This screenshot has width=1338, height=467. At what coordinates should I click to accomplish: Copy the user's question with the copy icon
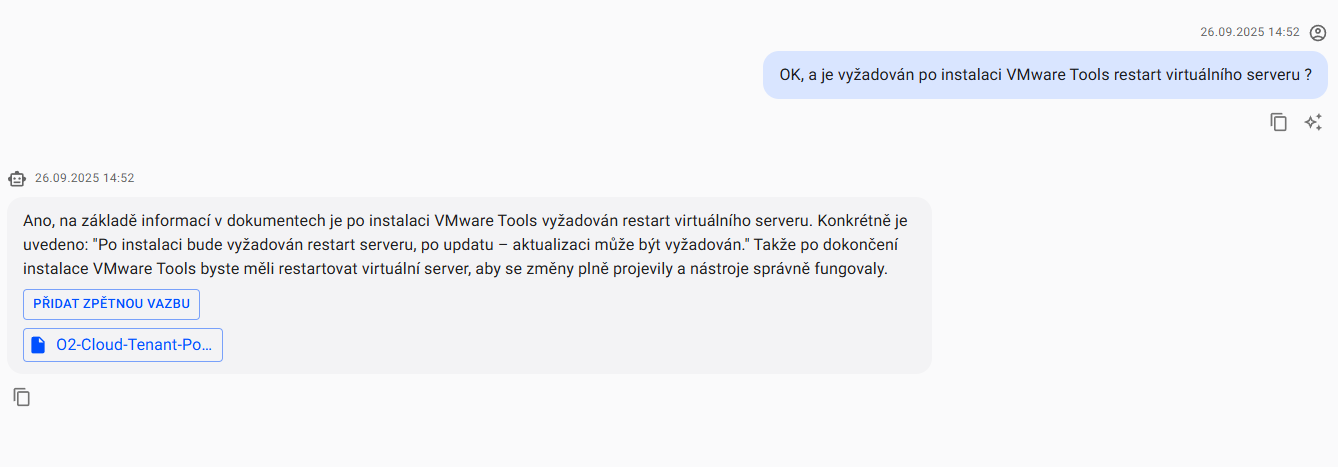[1278, 122]
